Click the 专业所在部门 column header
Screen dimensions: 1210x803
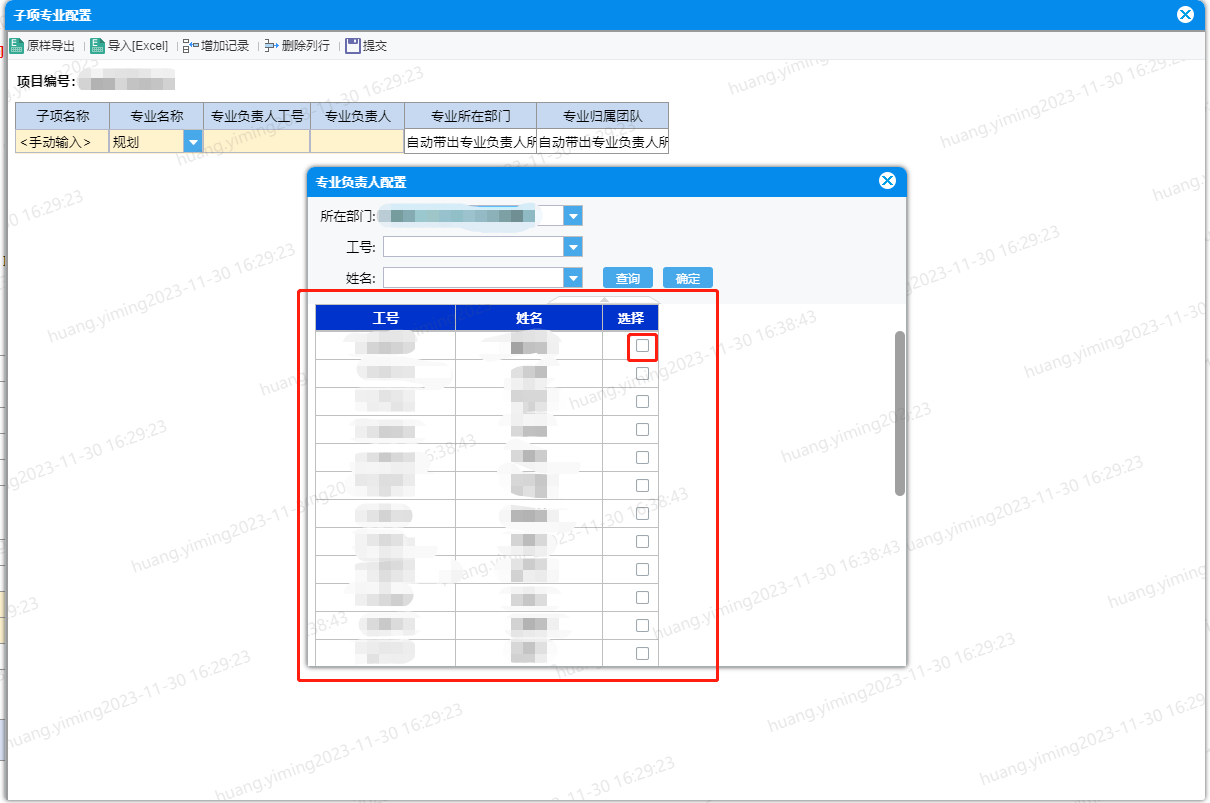[470, 116]
